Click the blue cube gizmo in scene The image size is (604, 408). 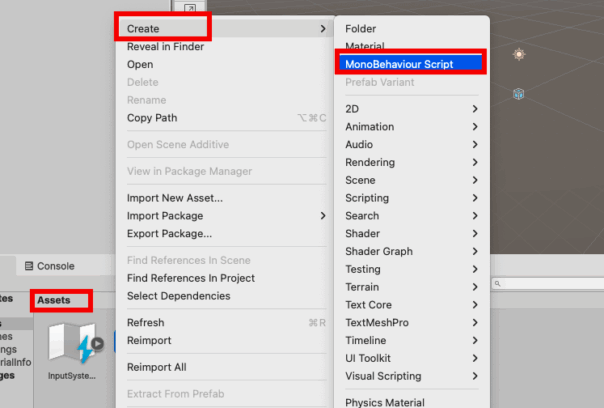[519, 94]
